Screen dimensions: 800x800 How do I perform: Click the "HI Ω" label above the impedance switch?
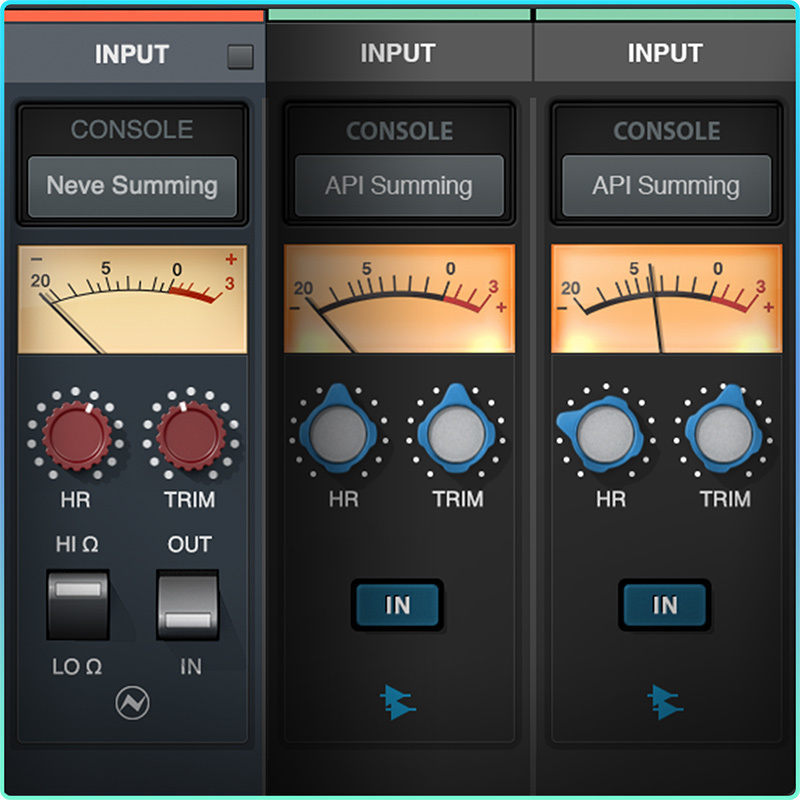pyautogui.click(x=77, y=544)
